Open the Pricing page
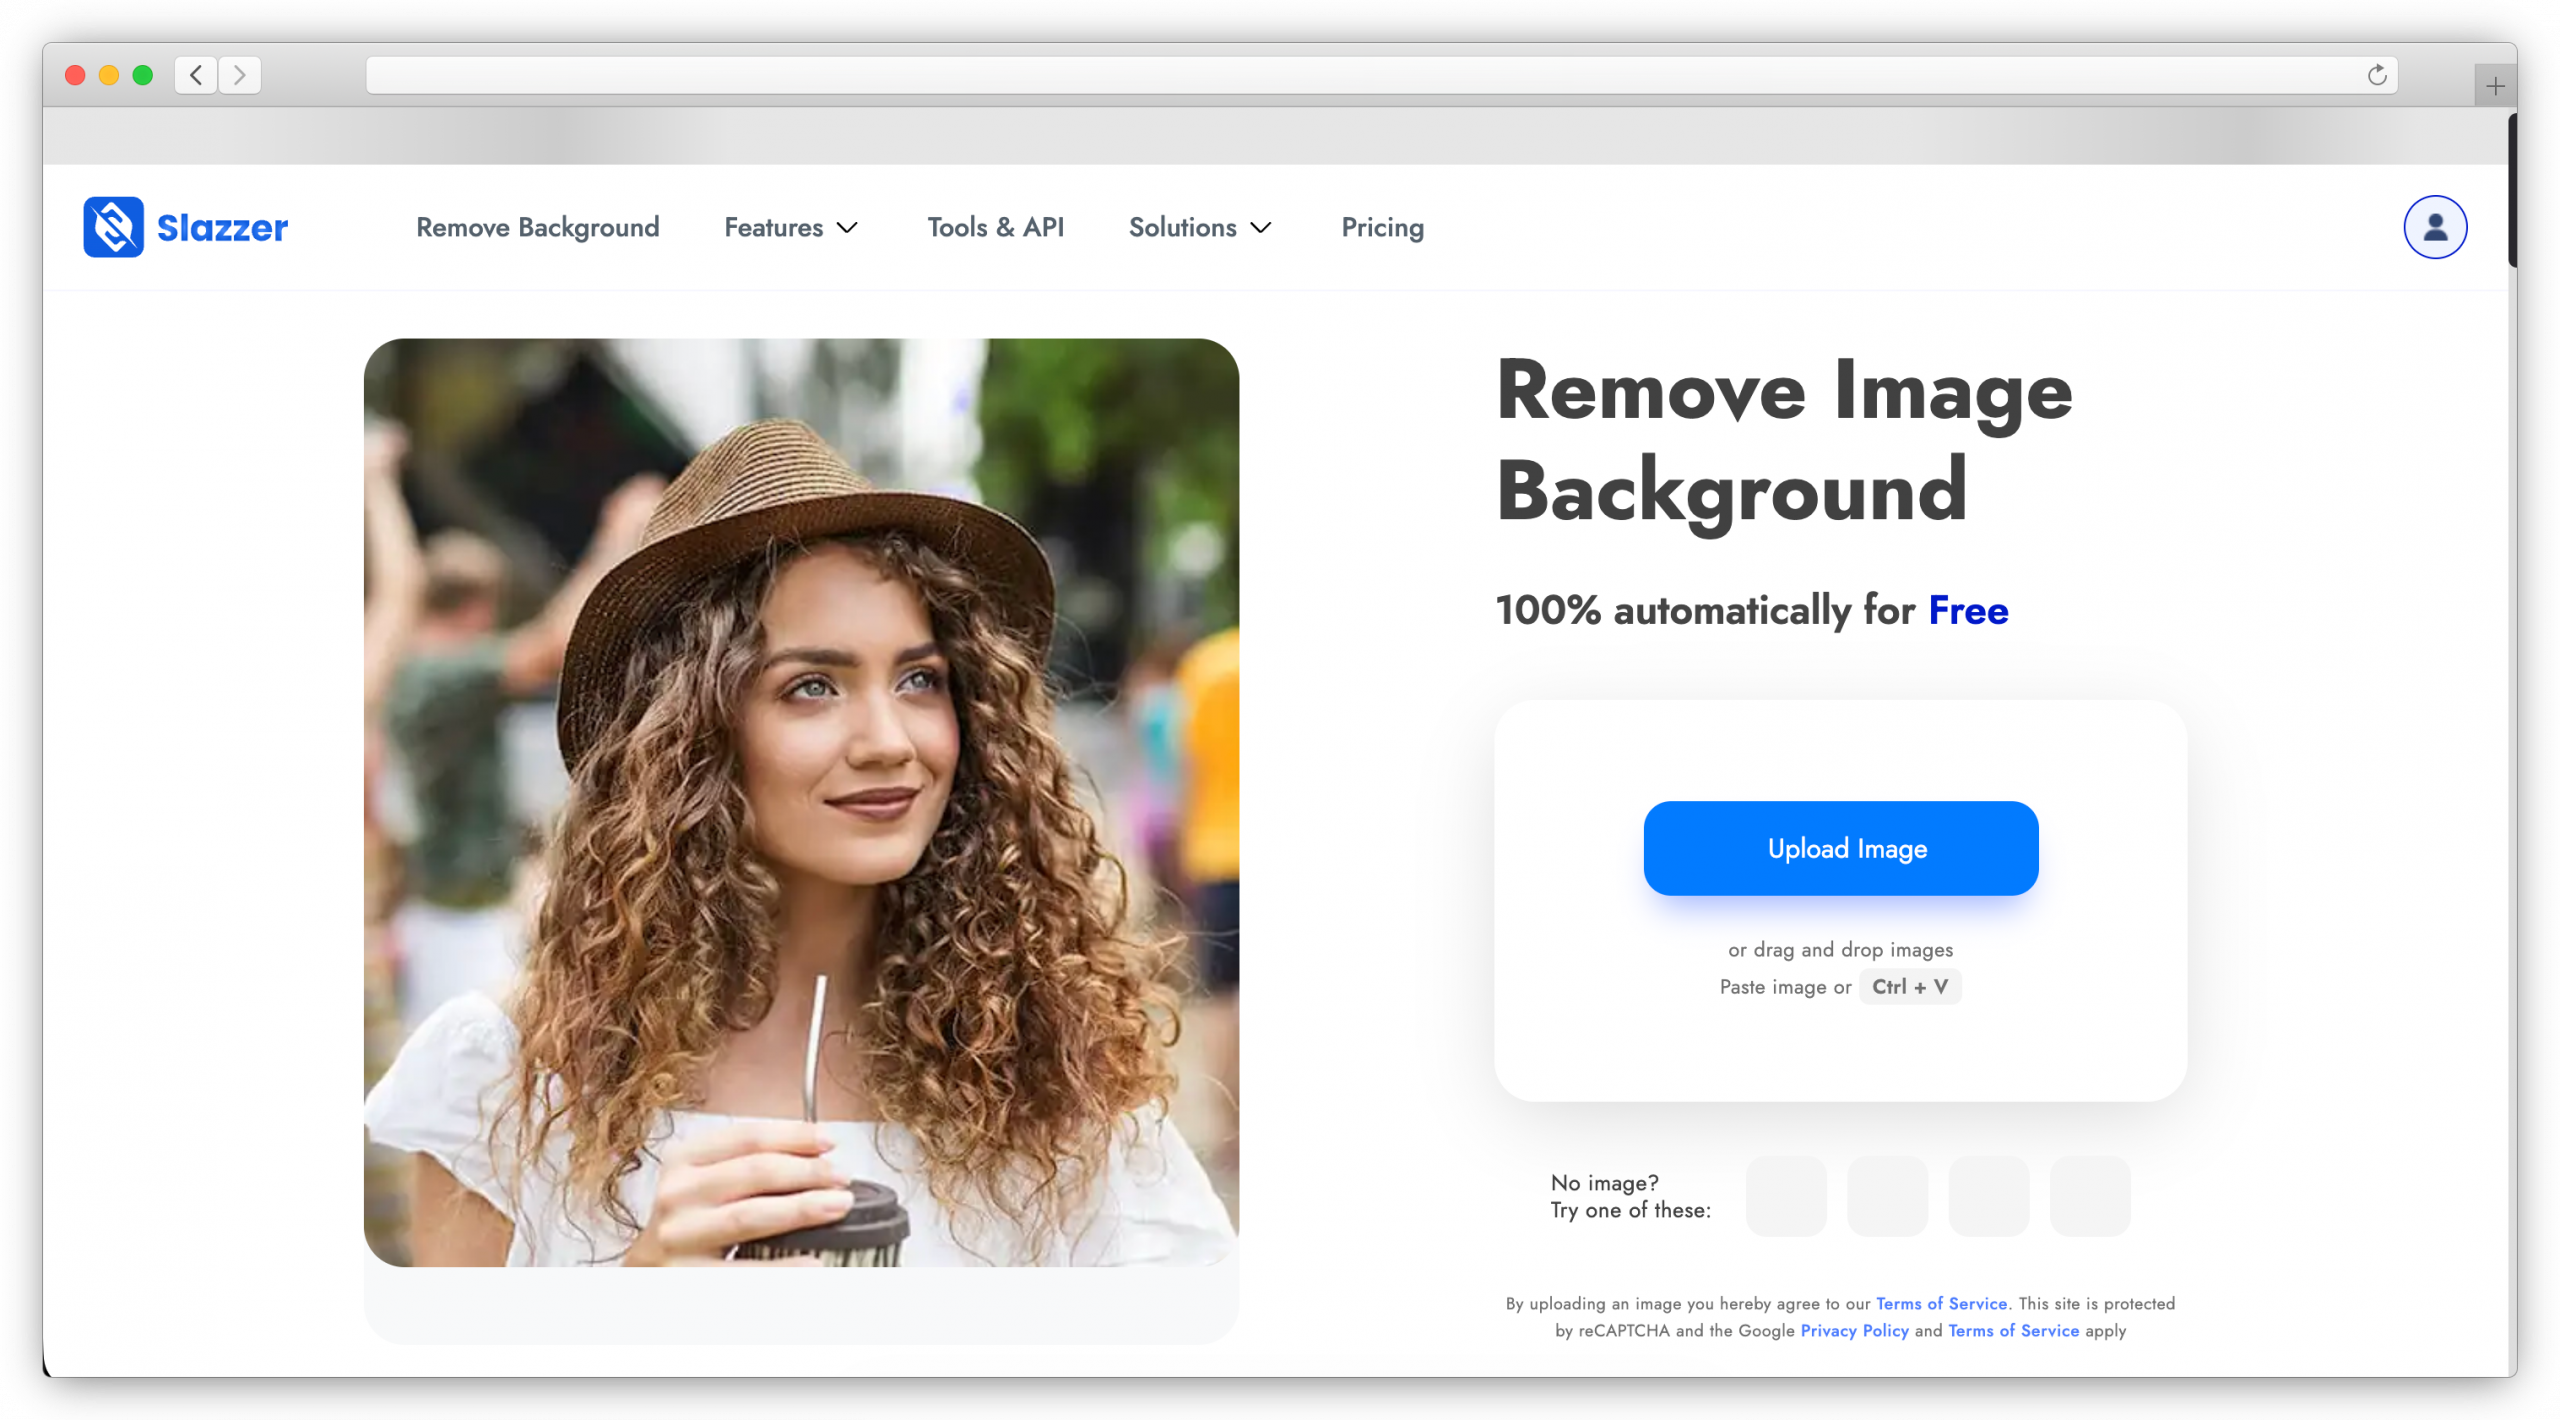The image size is (2560, 1420). (1382, 228)
